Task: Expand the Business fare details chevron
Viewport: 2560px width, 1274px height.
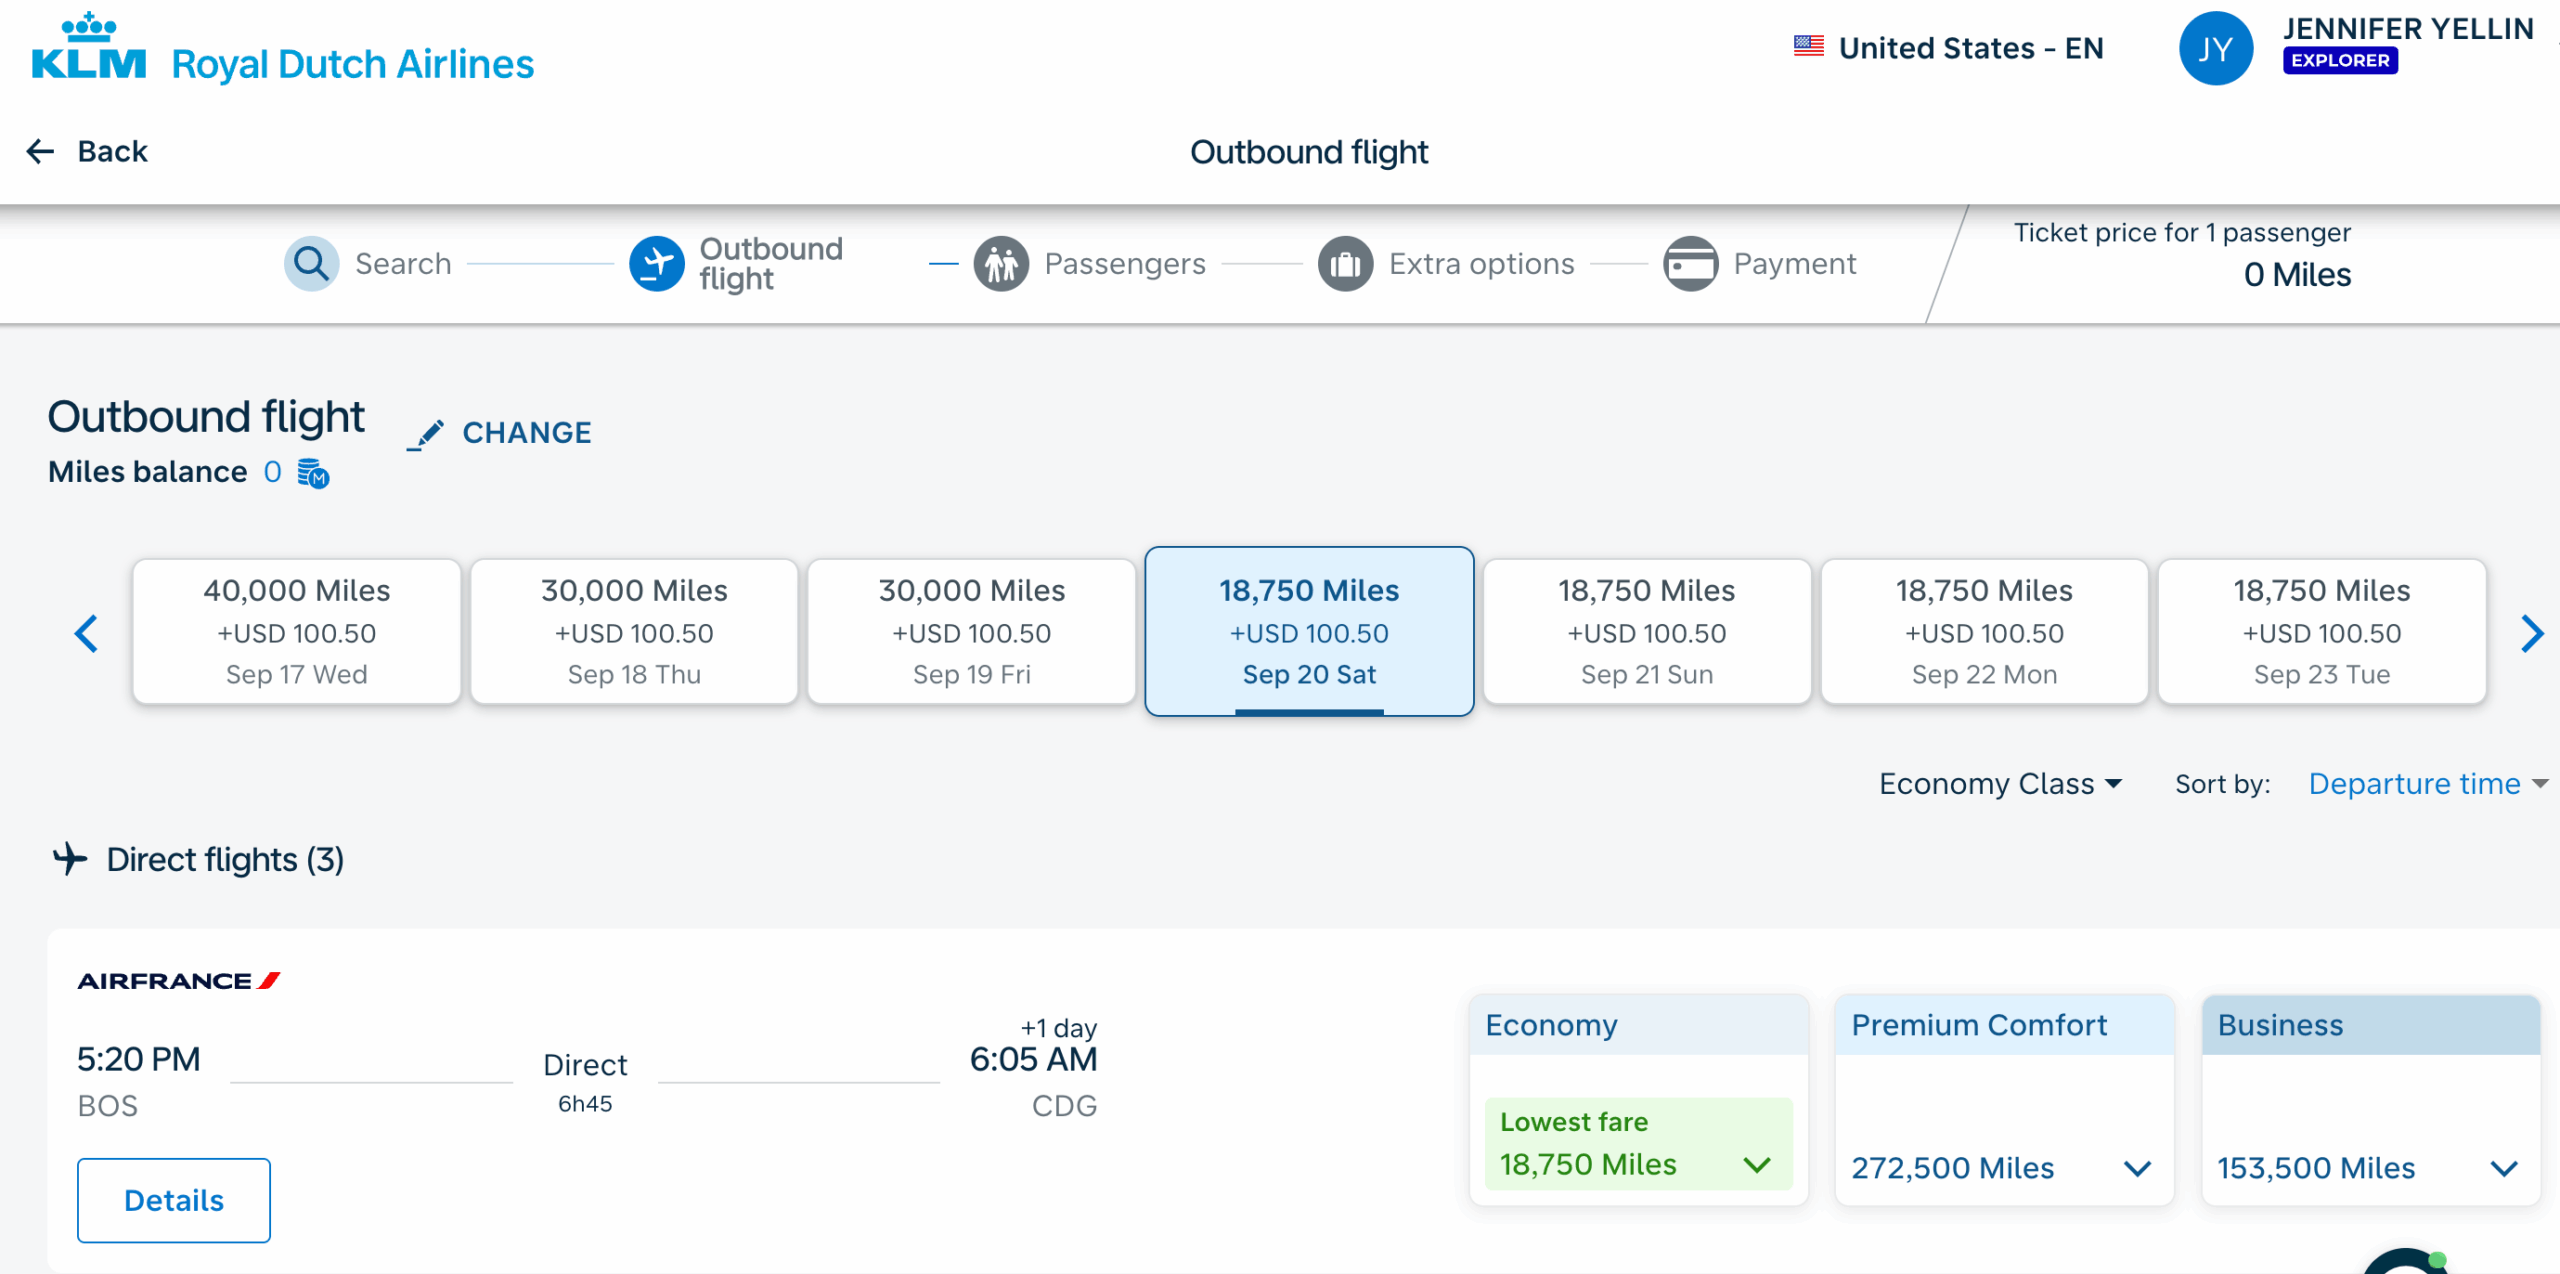Action: [x=2504, y=1168]
